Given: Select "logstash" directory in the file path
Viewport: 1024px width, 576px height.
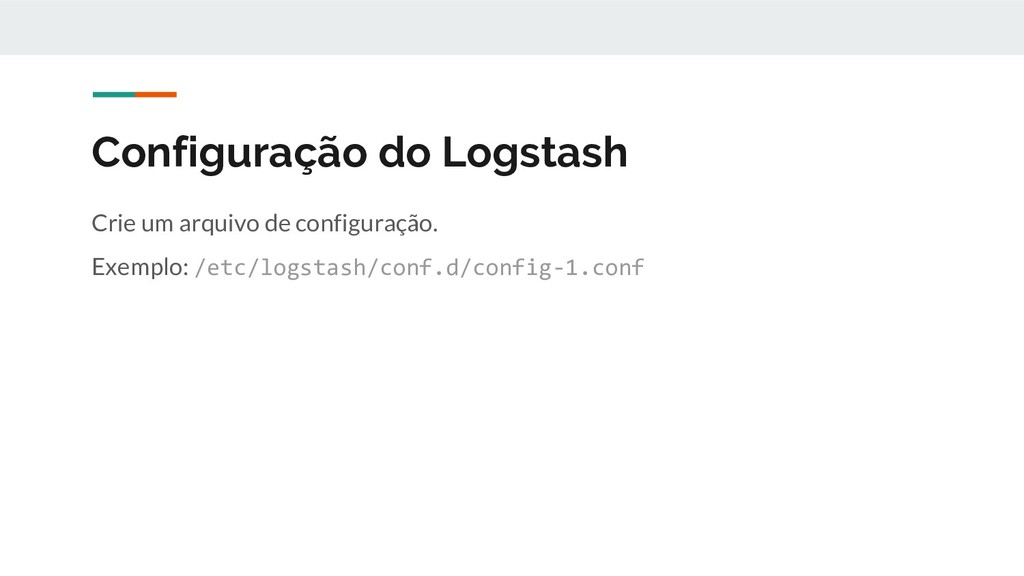Looking at the screenshot, I should [313, 268].
